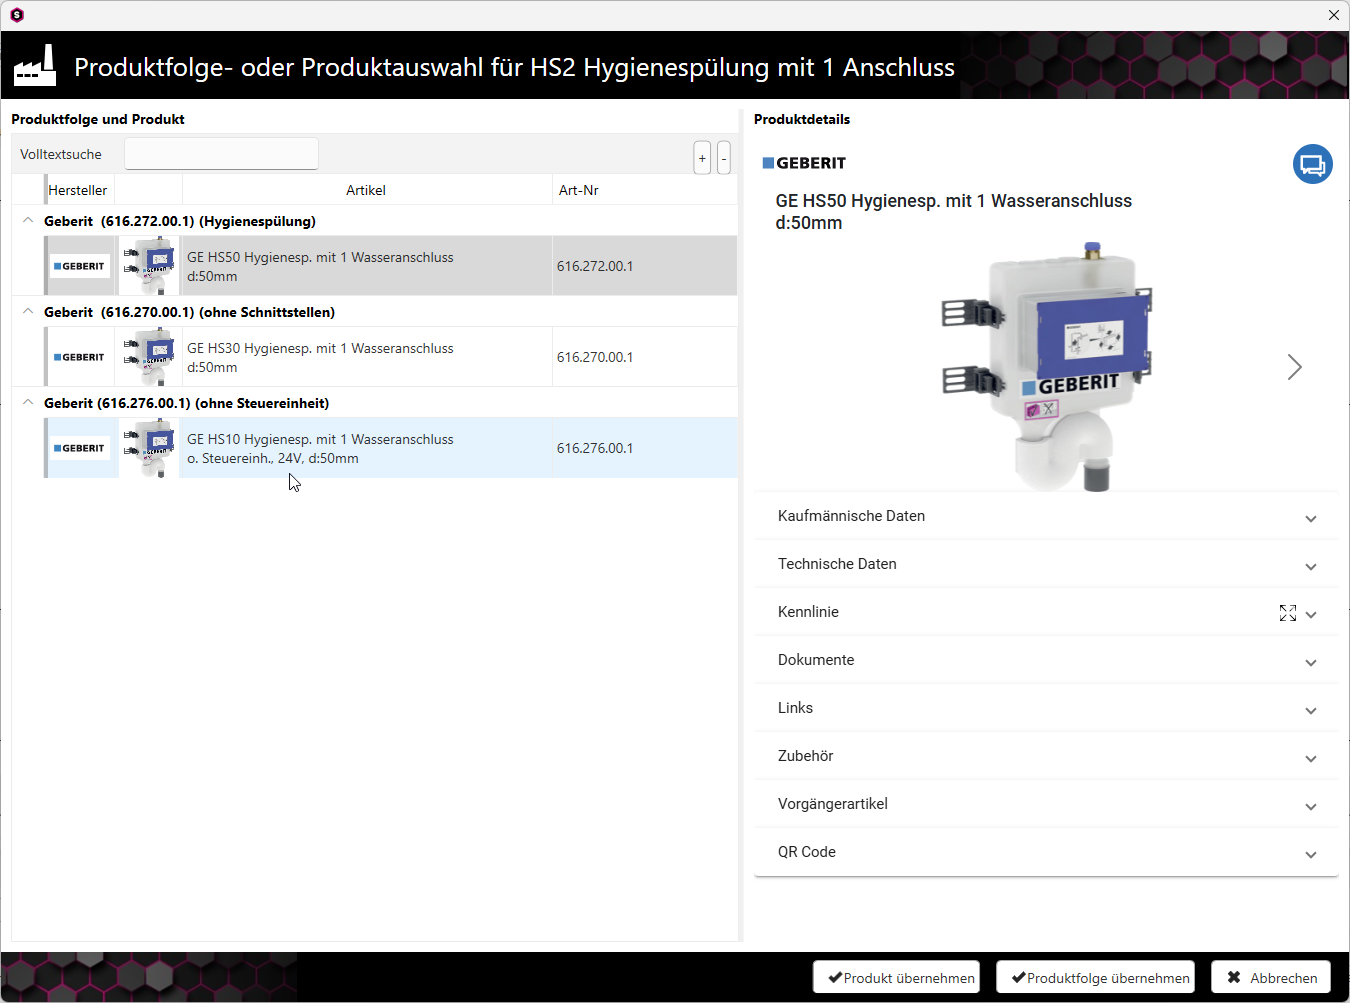Click Geberit logo in the HS10 row
The width and height of the screenshot is (1350, 1003).
point(80,448)
